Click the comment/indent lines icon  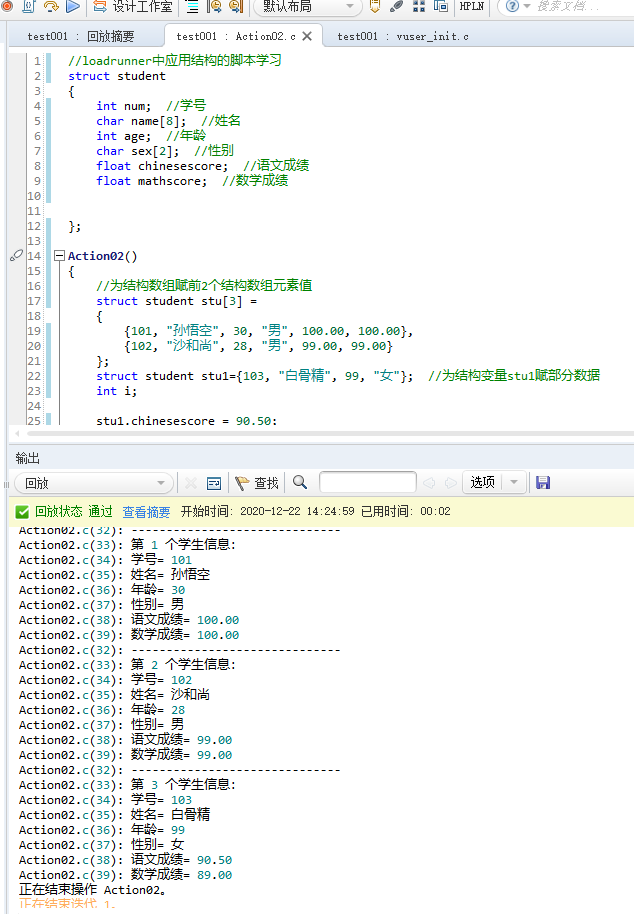click(x=192, y=6)
